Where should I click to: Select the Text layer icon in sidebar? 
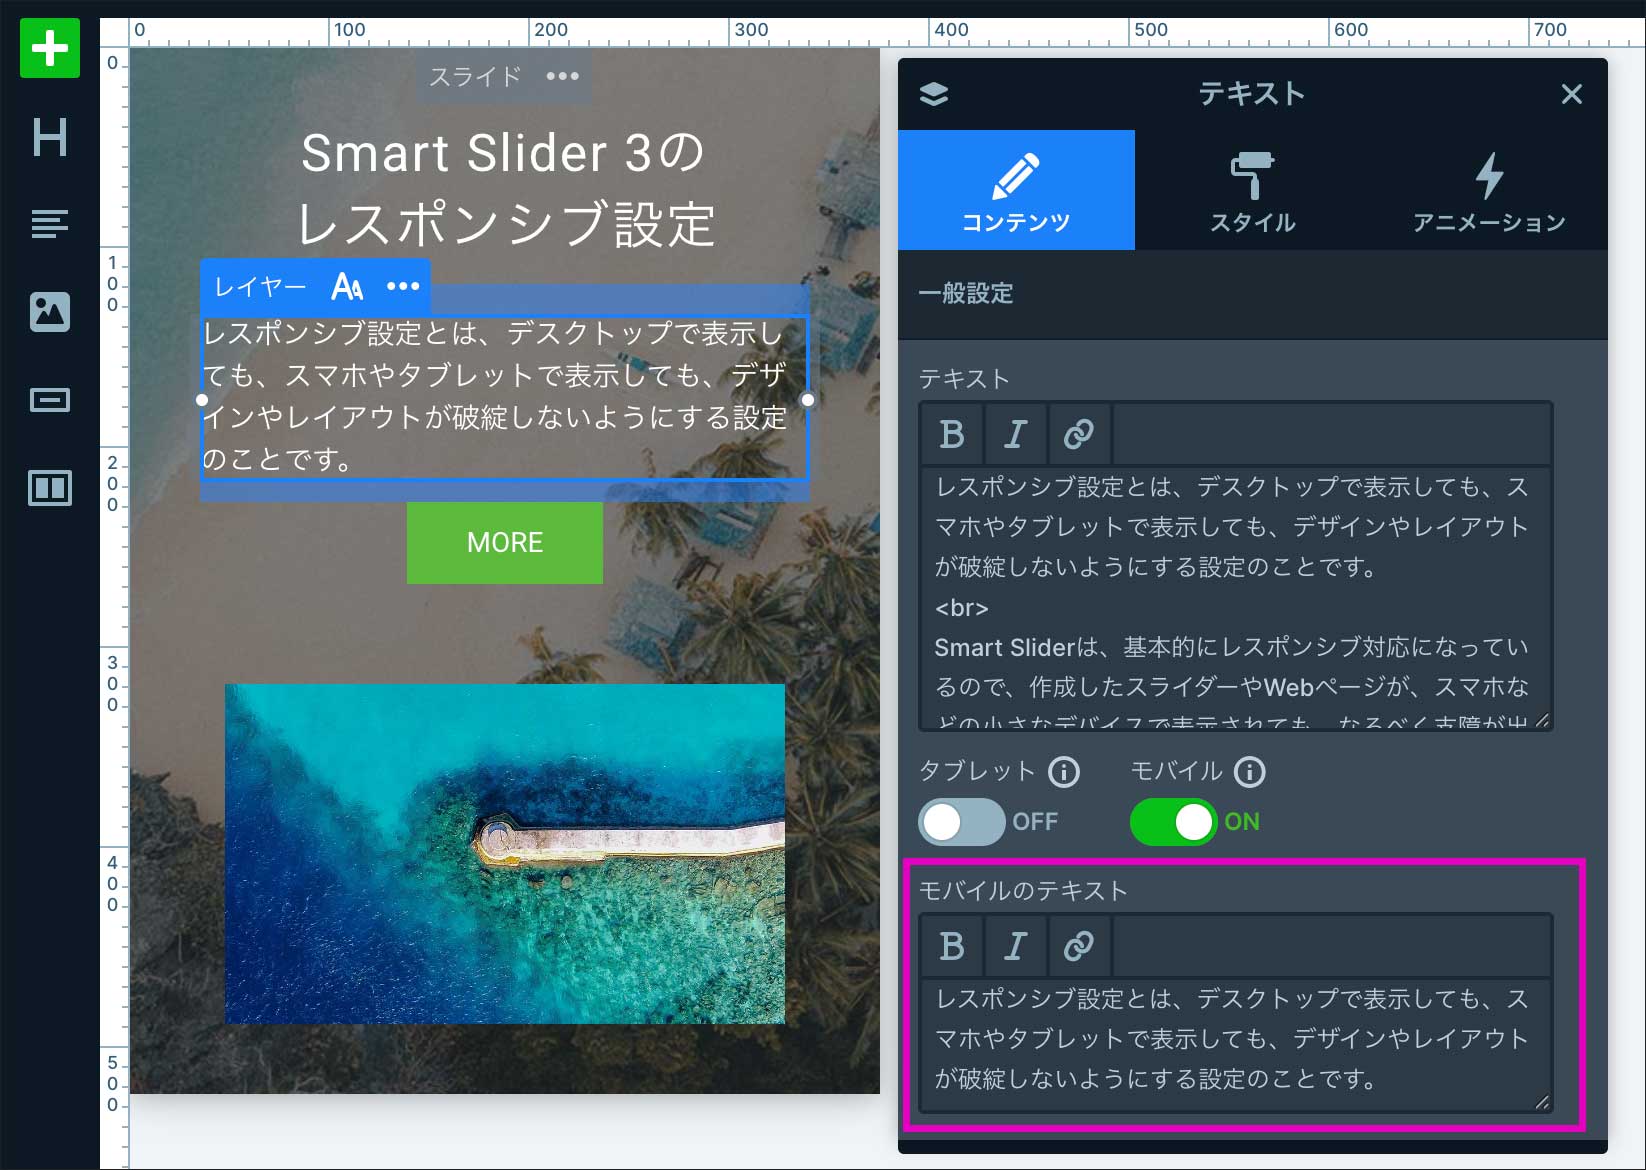(x=49, y=223)
